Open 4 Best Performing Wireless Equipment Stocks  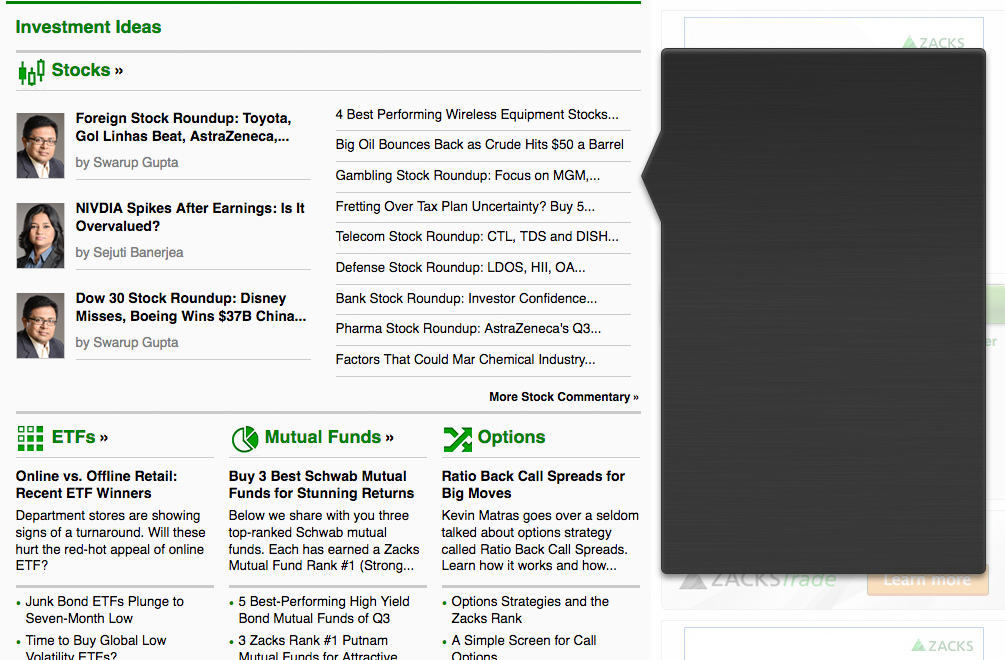(476, 114)
